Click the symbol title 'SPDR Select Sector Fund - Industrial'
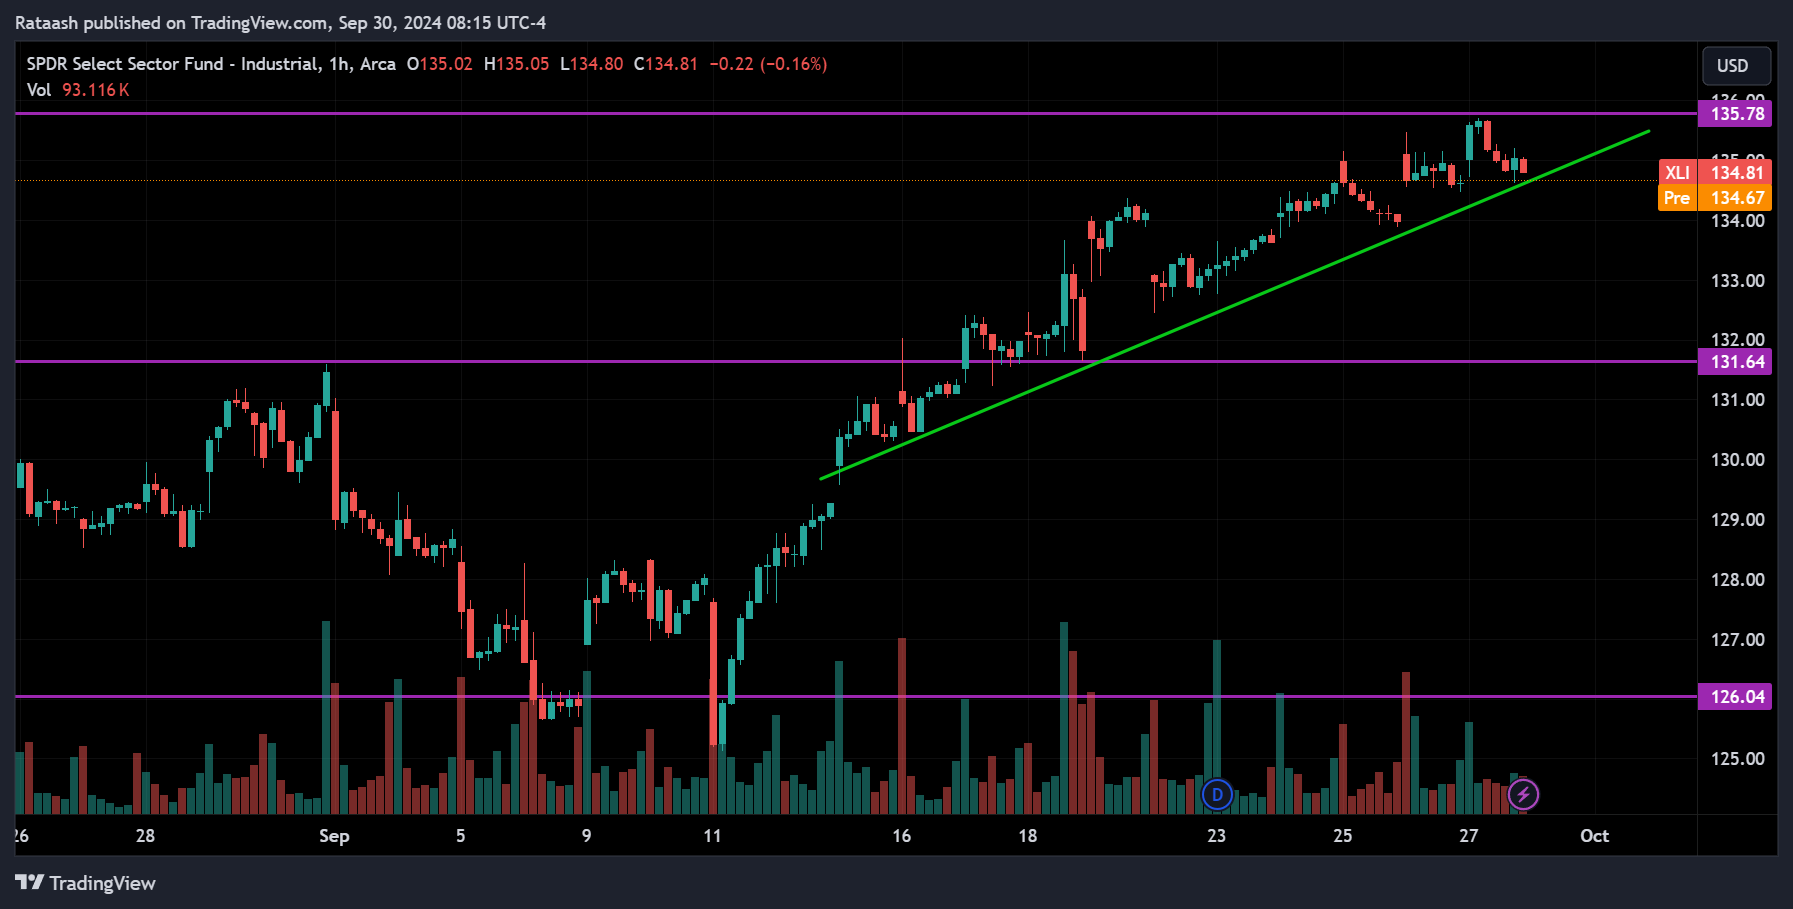Screen dimensions: 1793x909 173,64
